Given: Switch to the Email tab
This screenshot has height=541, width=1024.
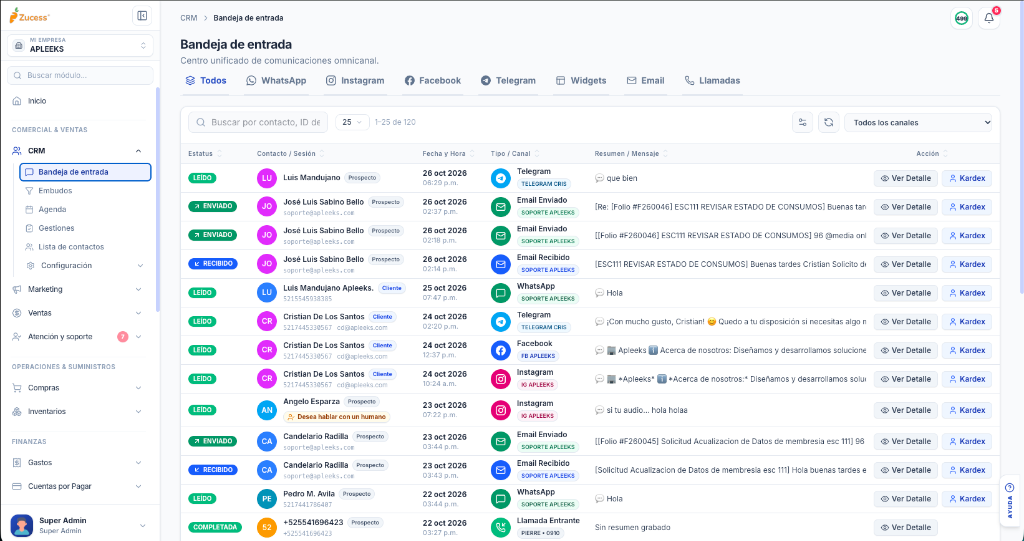Looking at the screenshot, I should (645, 81).
